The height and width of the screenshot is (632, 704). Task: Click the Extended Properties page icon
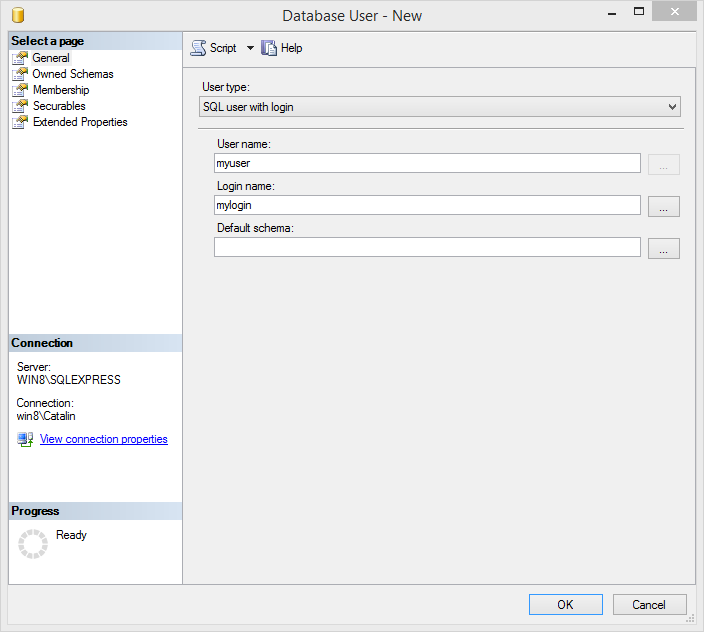(x=20, y=122)
